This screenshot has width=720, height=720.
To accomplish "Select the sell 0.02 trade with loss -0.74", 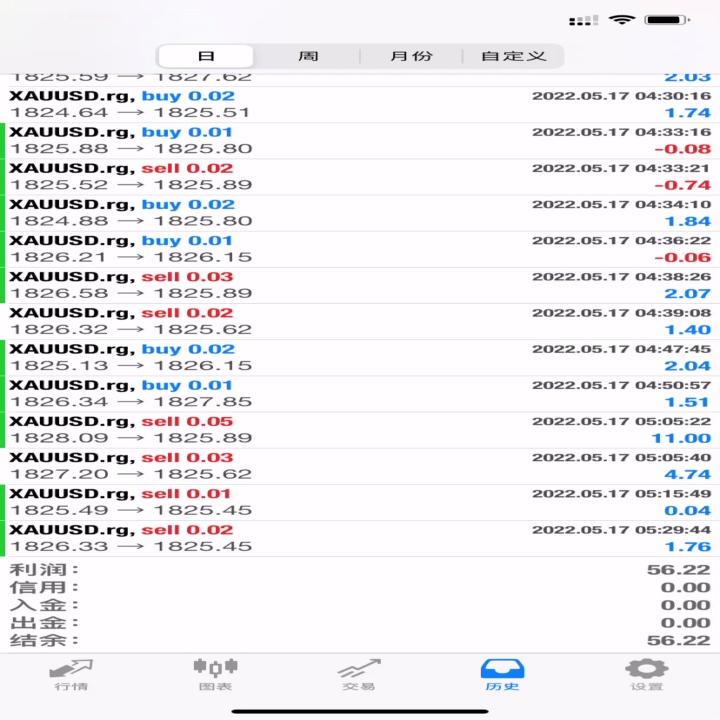I will 360,177.
